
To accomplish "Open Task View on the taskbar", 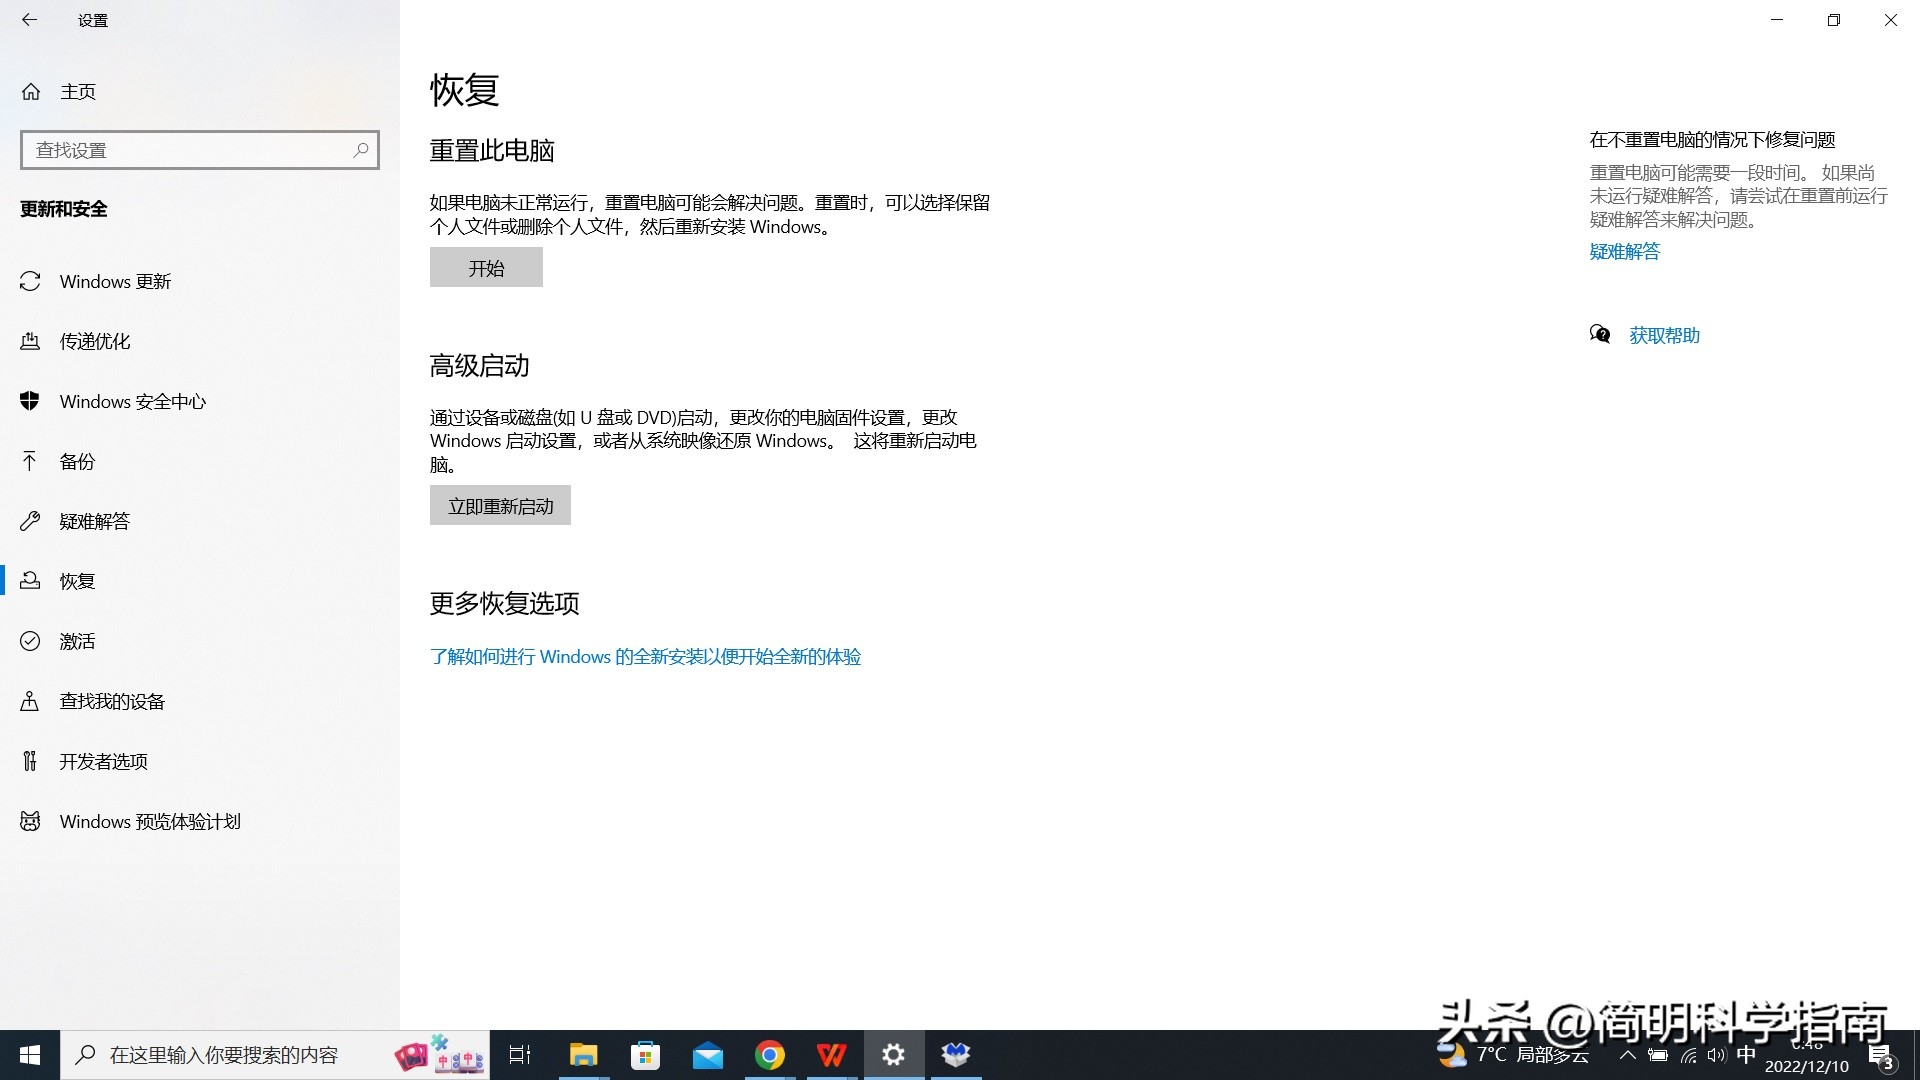I will click(519, 1054).
